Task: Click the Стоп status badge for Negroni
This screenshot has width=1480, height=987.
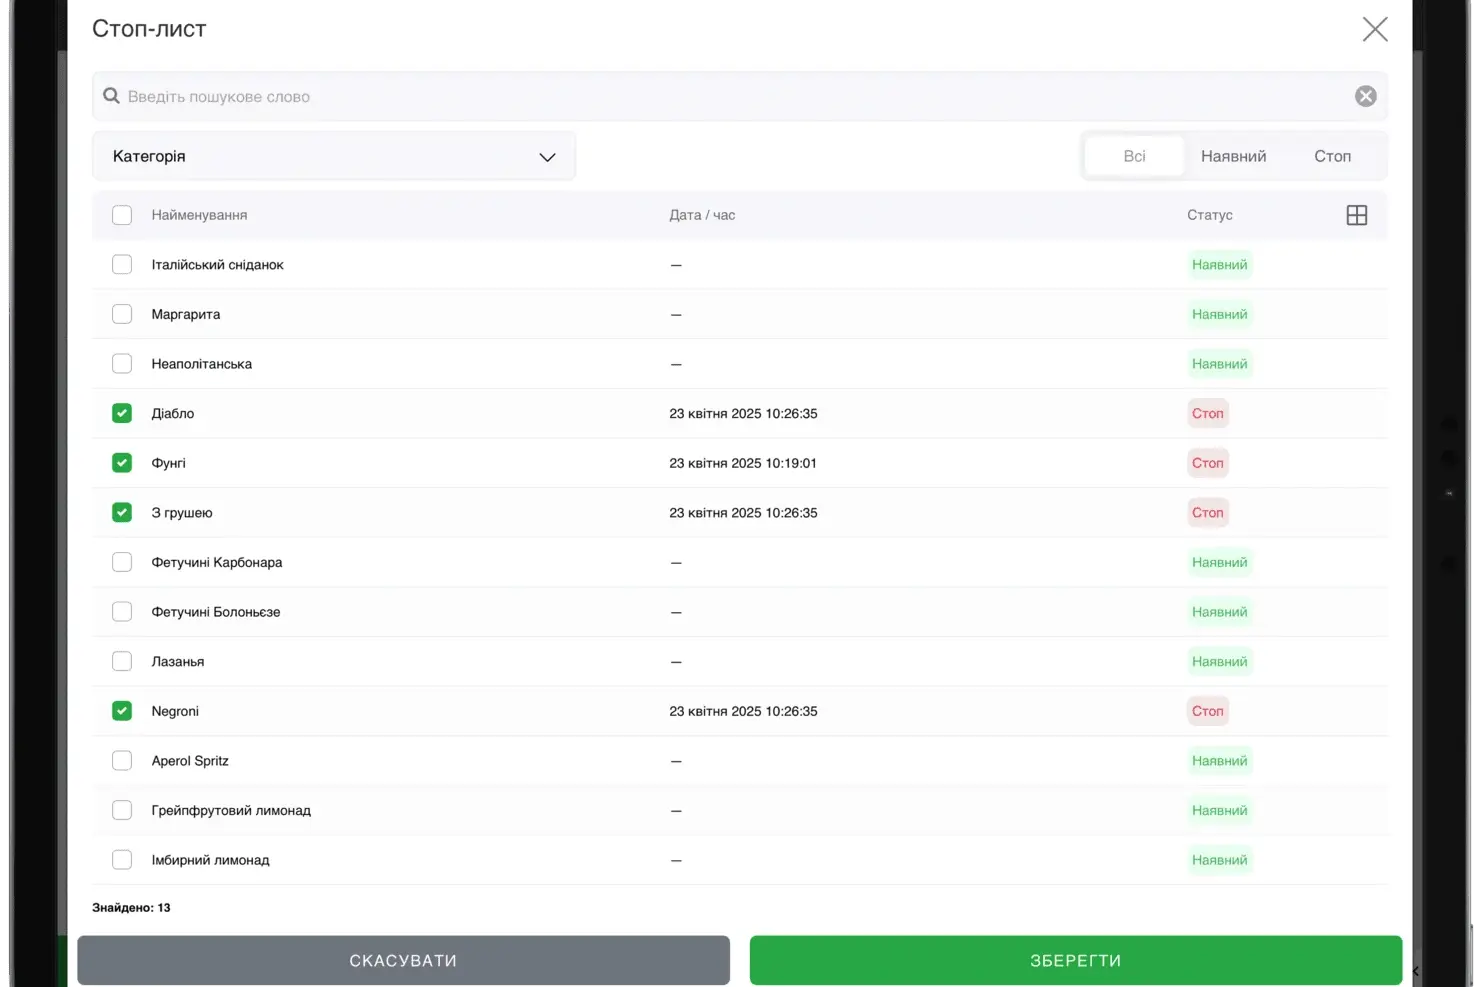Action: (x=1208, y=711)
